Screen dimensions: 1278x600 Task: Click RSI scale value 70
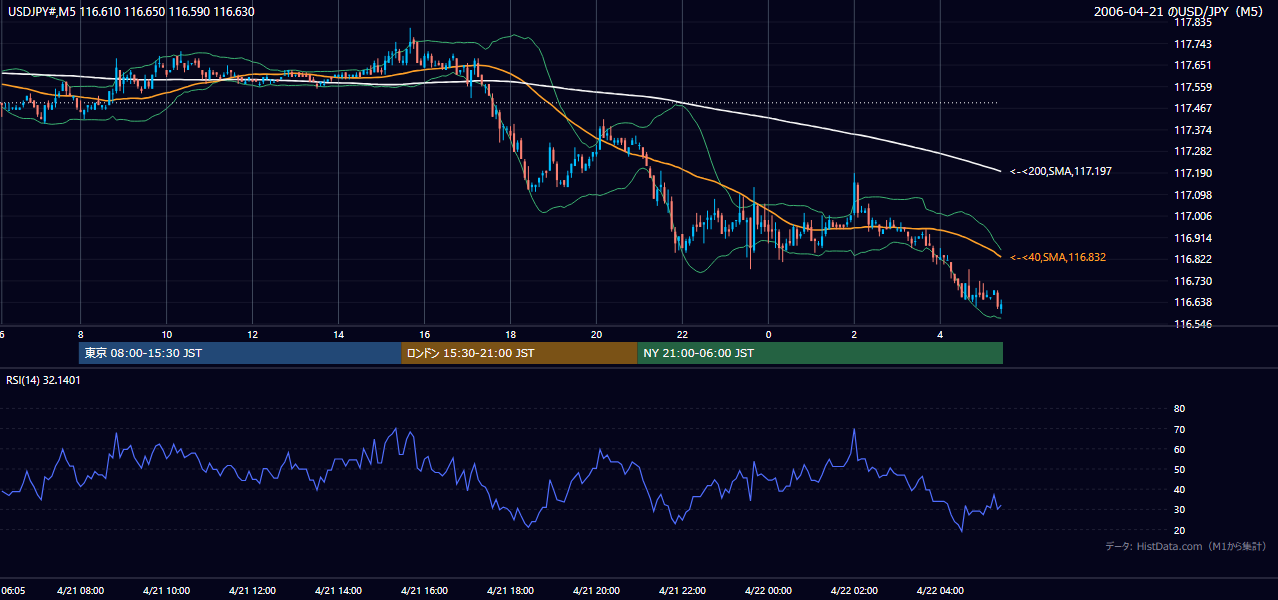1179,429
